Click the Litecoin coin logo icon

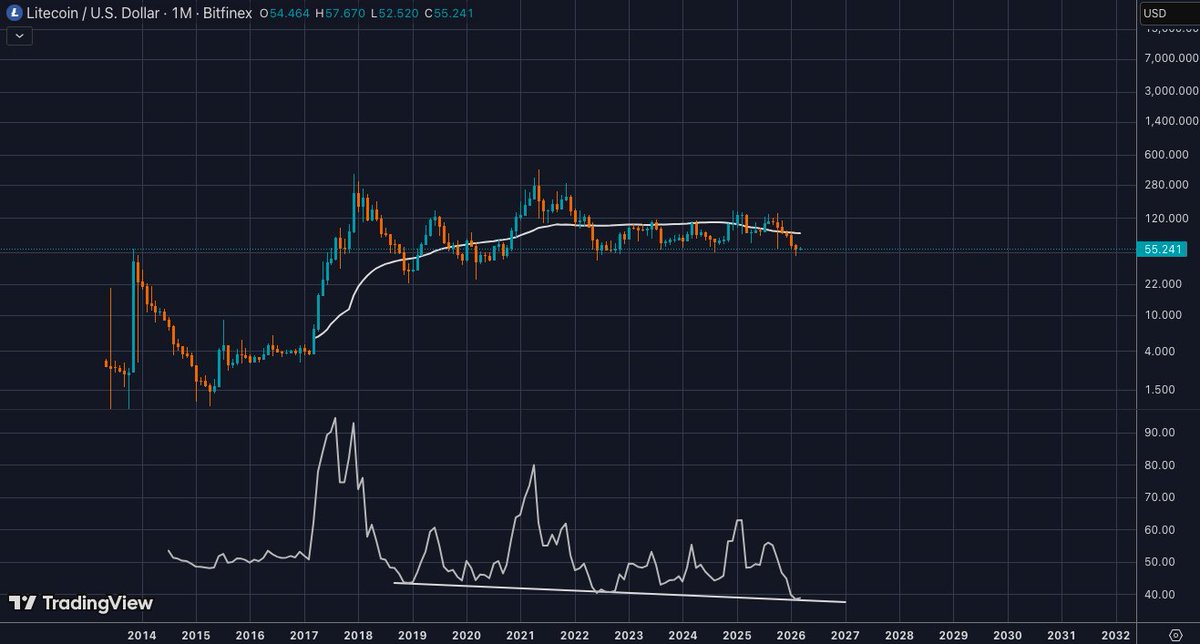point(13,13)
